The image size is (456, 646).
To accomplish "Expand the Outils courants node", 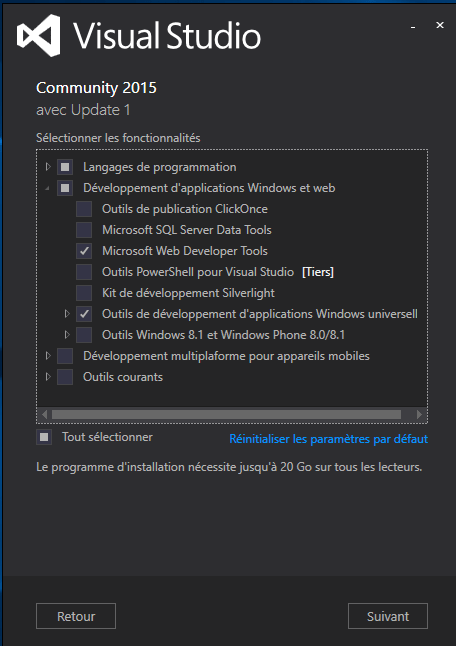I will (x=48, y=377).
